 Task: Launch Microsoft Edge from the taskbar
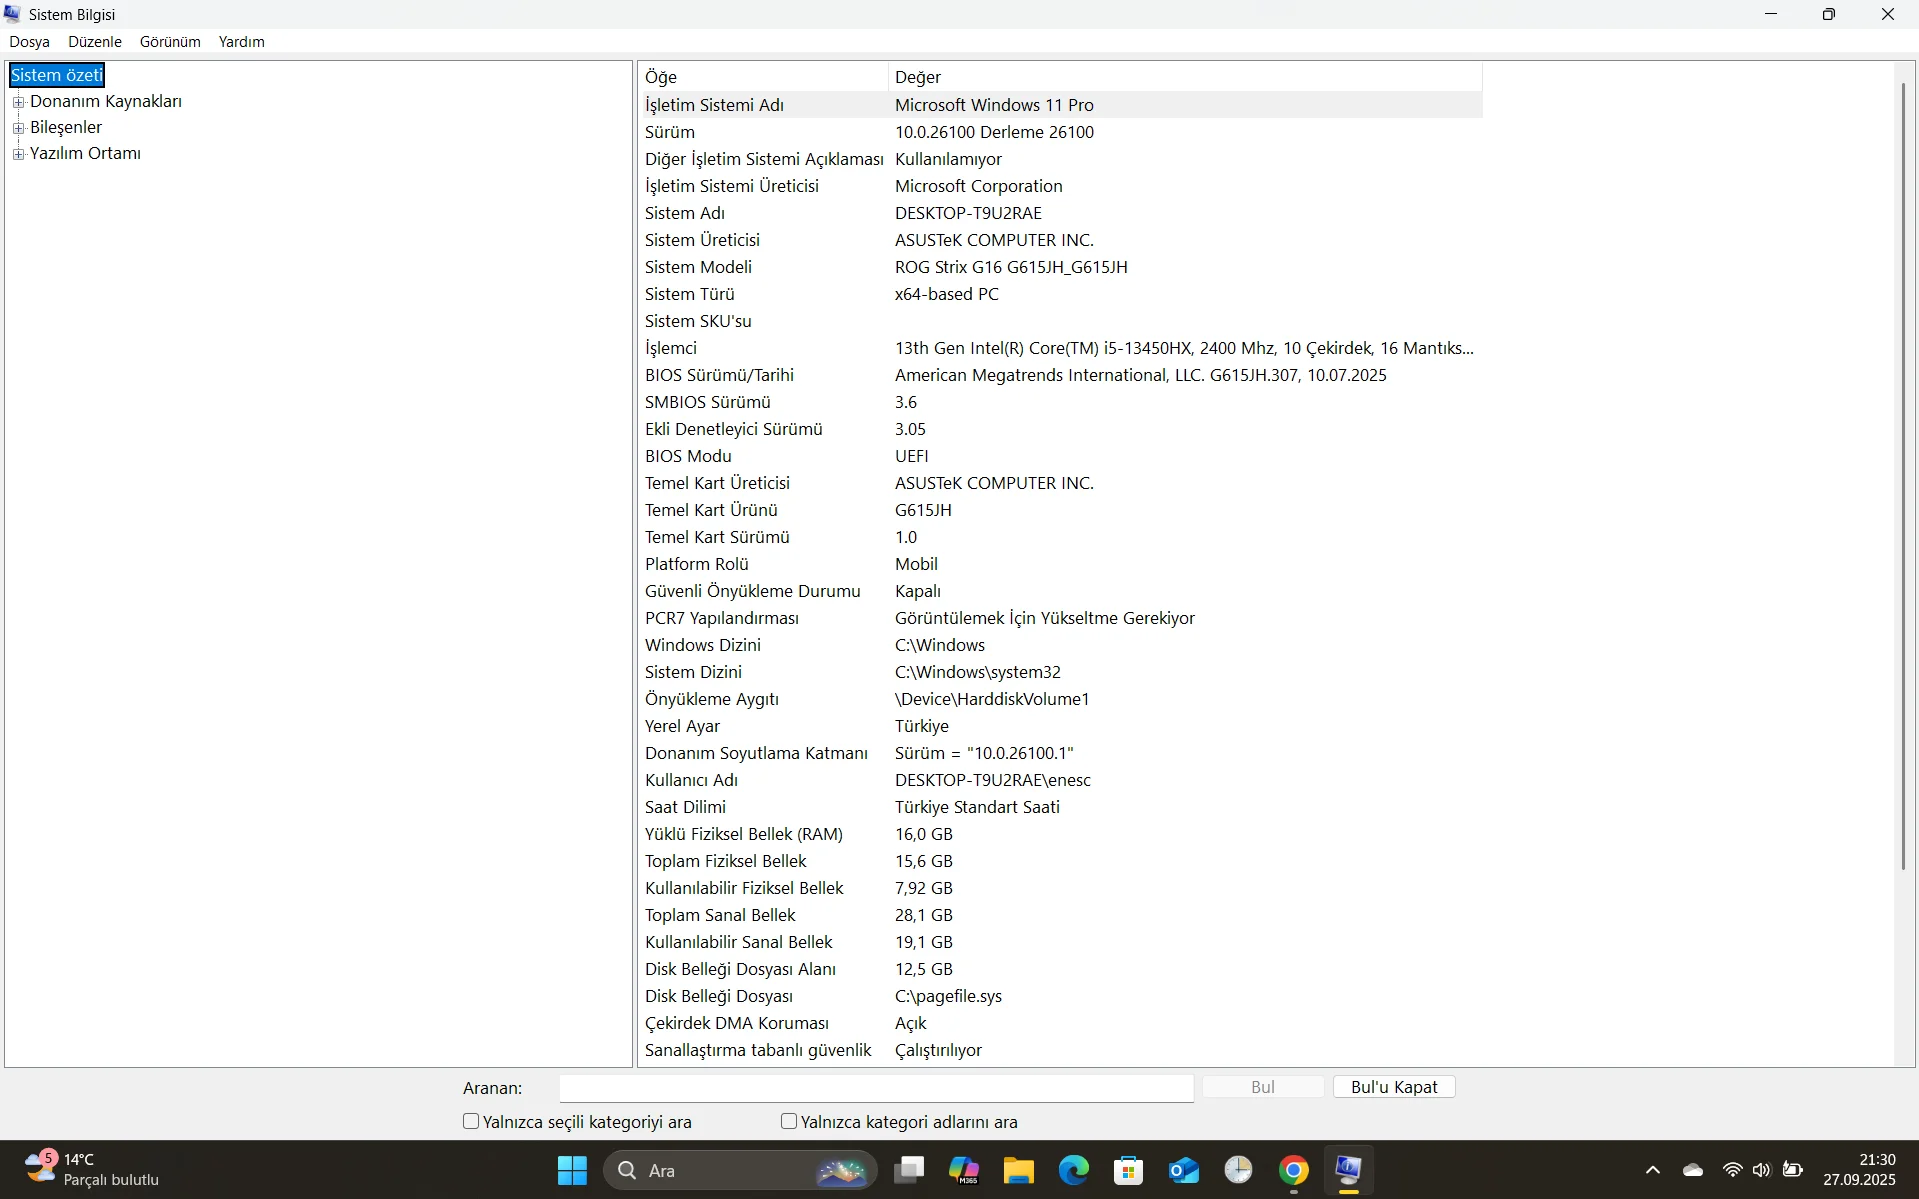point(1074,1170)
